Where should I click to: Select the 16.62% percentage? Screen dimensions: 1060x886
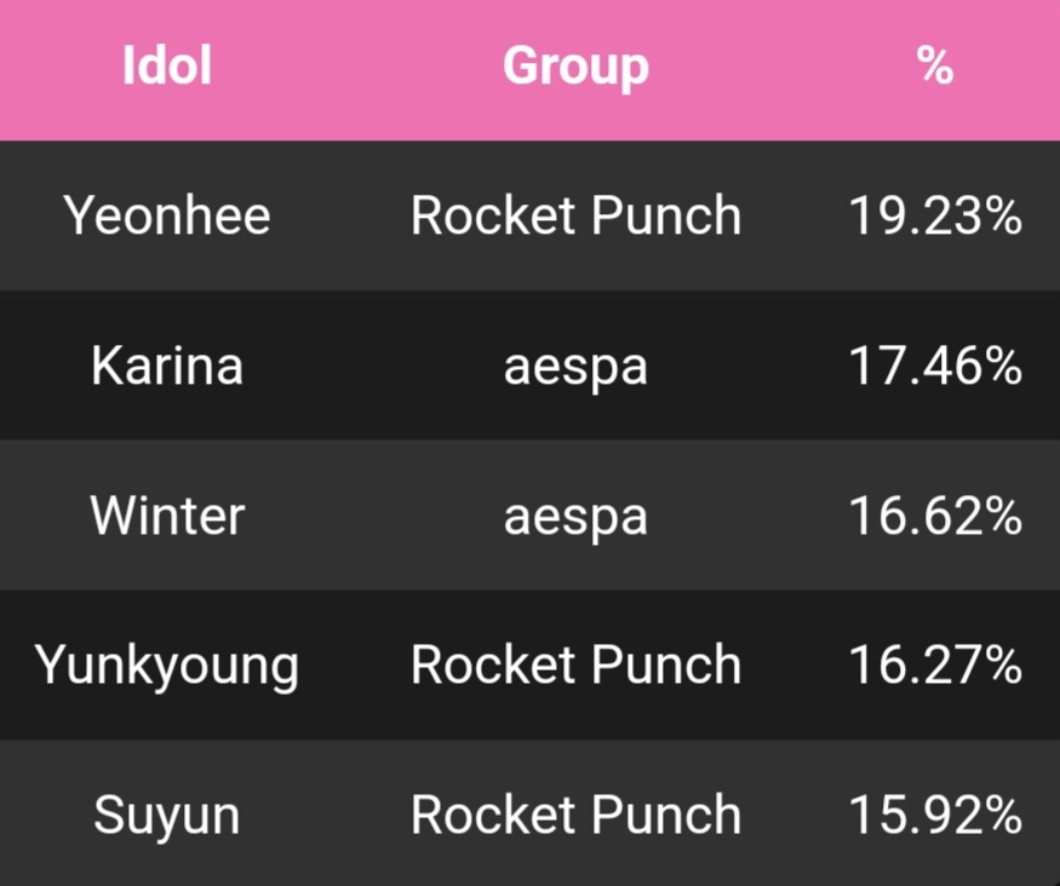(934, 516)
